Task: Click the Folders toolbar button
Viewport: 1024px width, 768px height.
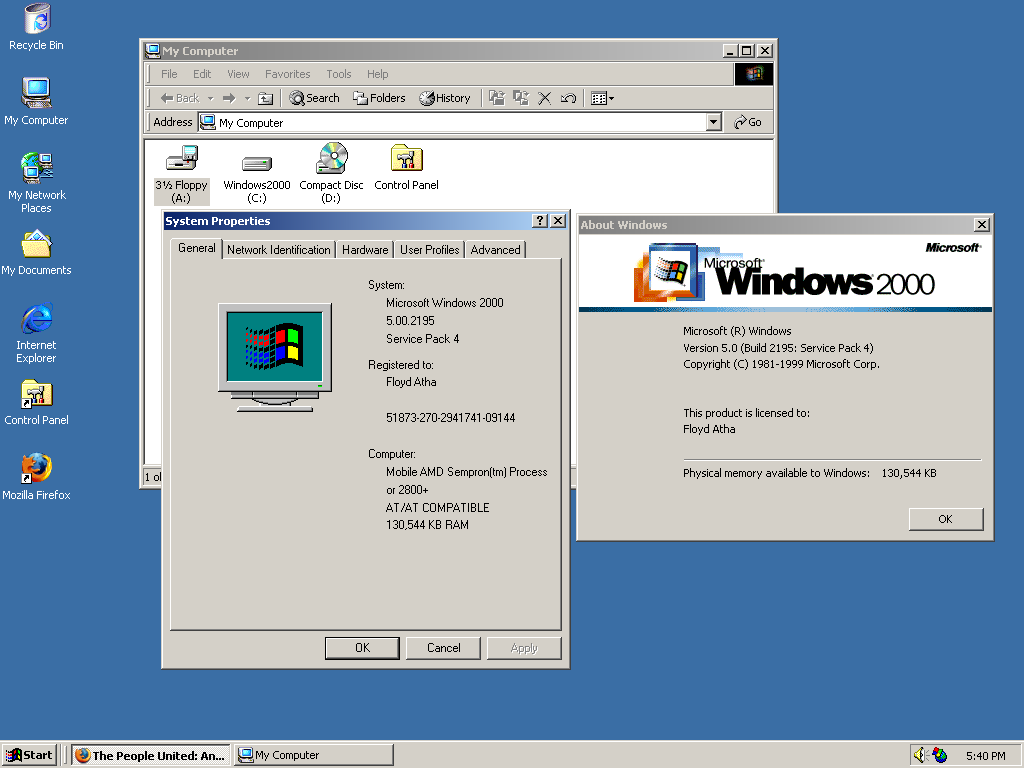Action: tap(379, 98)
